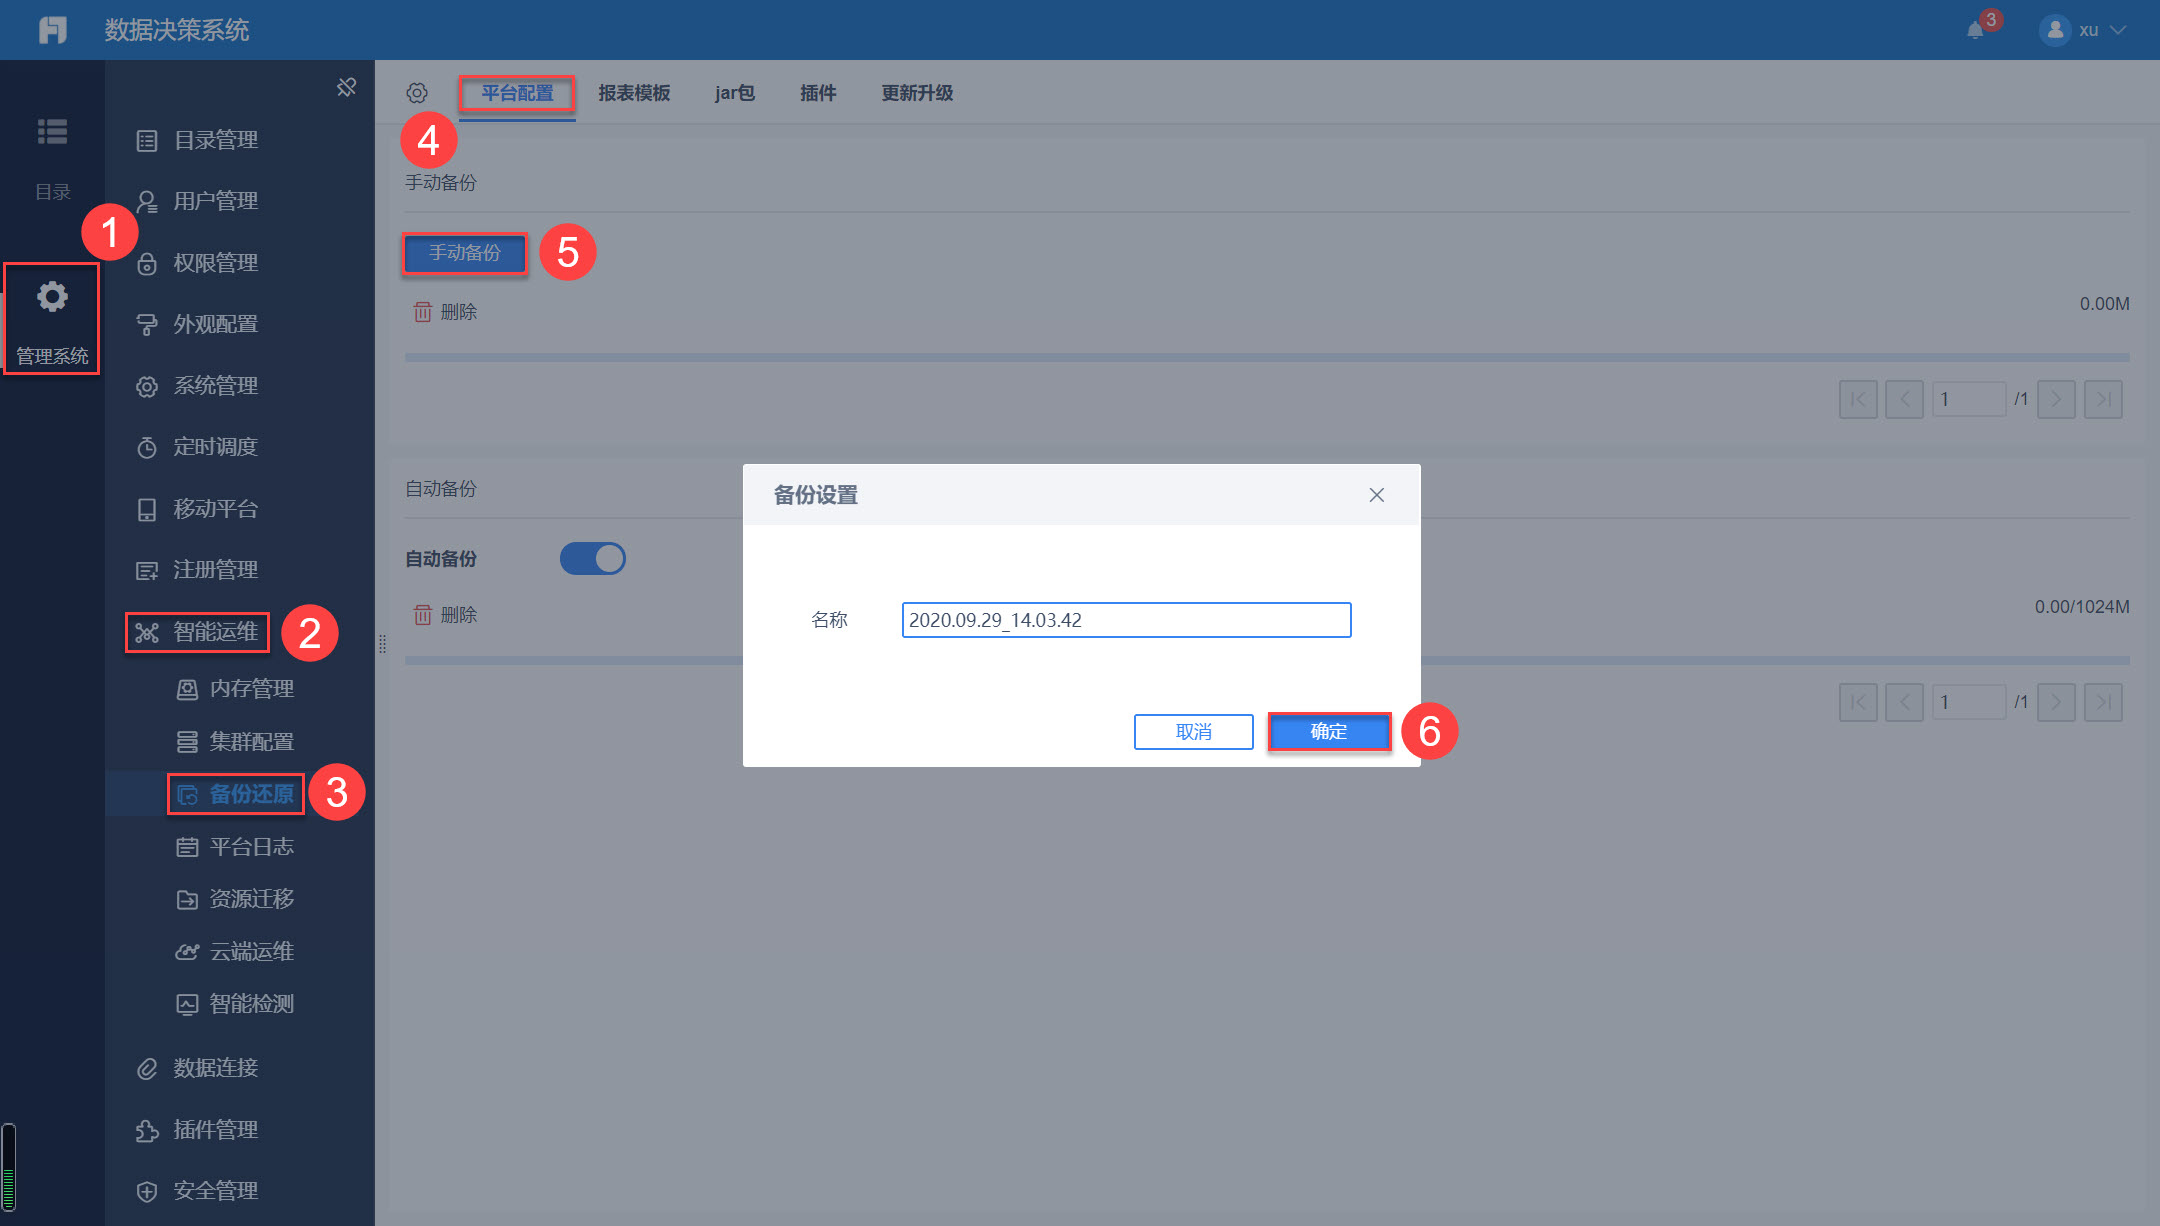Collapse the 智能运维 menu group
Image resolution: width=2160 pixels, height=1226 pixels.
(215, 632)
